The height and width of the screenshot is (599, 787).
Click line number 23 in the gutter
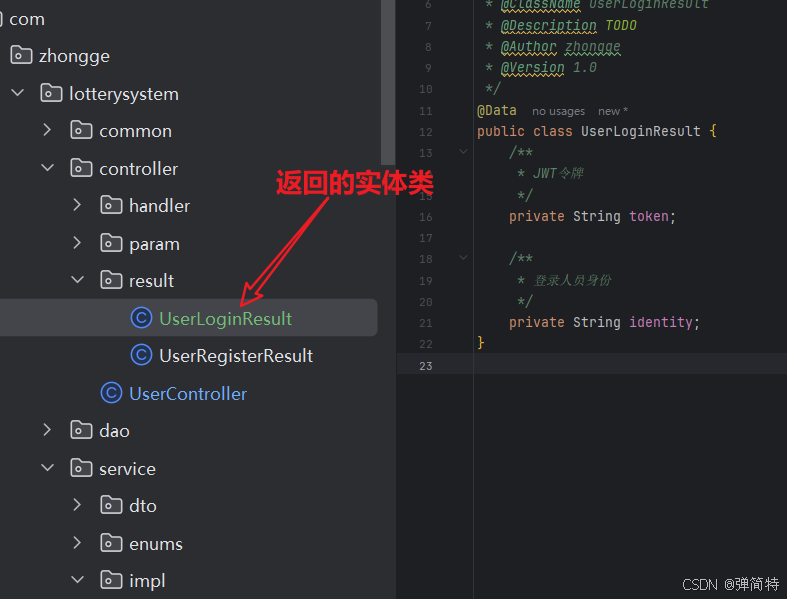426,366
